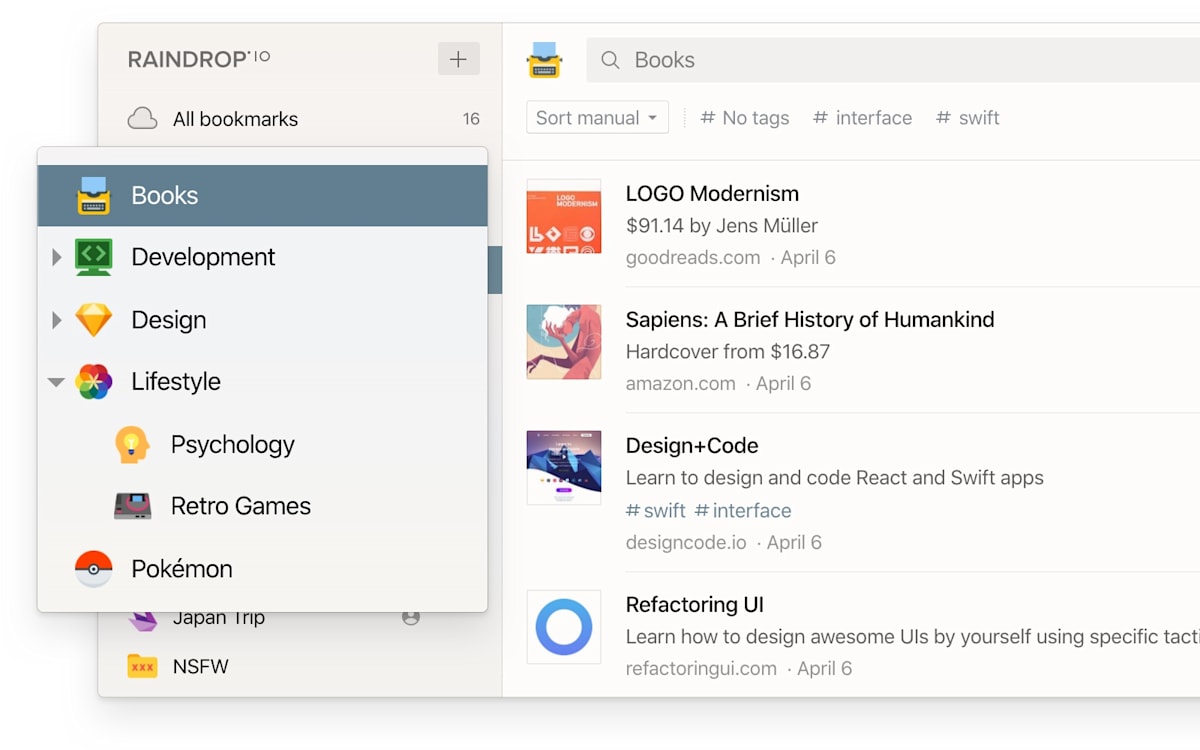Viewport: 1200px width, 750px height.
Task: Click the NSFW folder icon
Action: (x=143, y=666)
